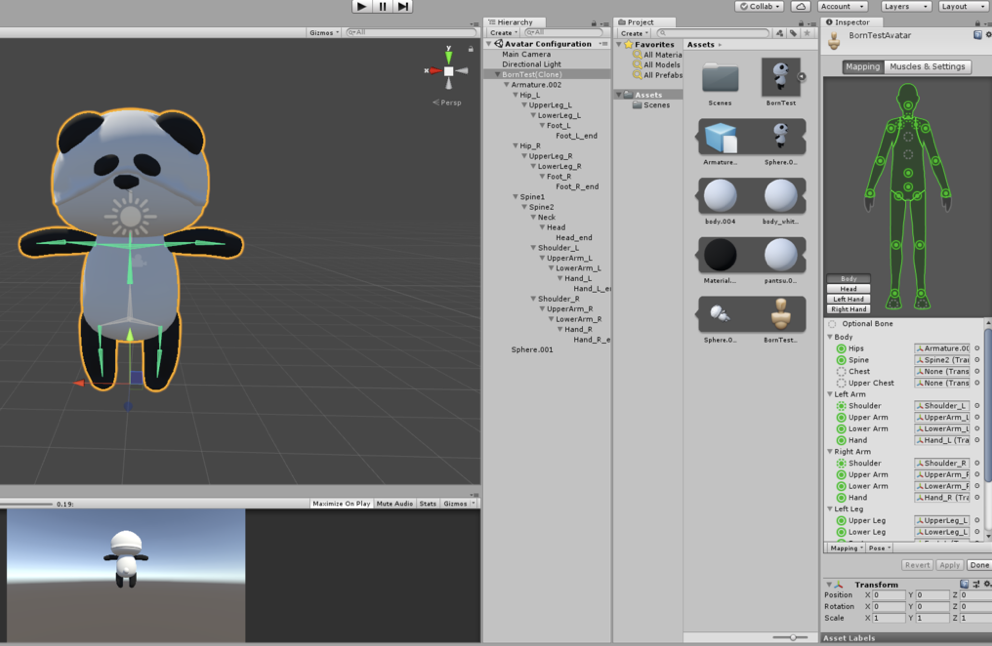Viewport: 992px width, 646px height.
Task: Show the Left Hand mapping view
Action: (x=848, y=299)
